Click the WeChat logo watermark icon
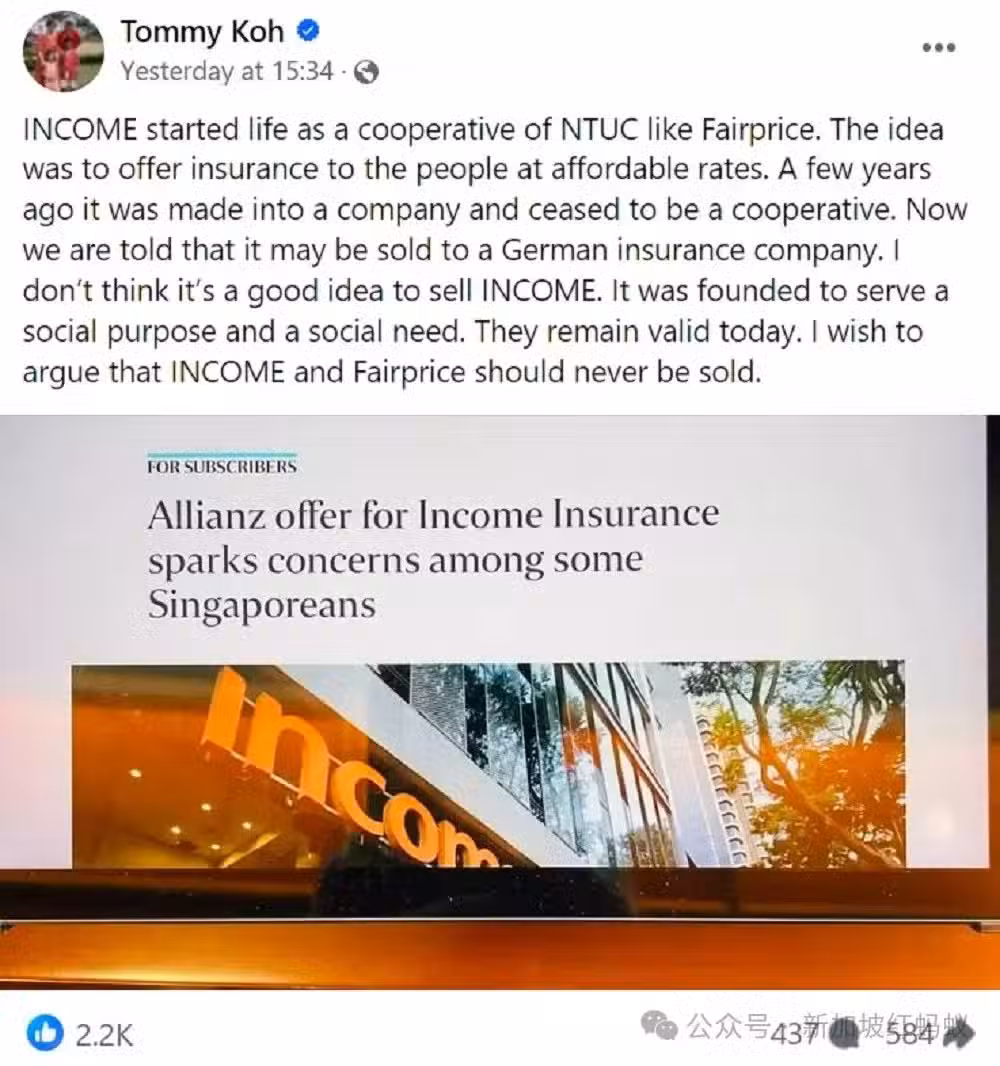Screen dimensions: 1000x1066 pos(660,1025)
